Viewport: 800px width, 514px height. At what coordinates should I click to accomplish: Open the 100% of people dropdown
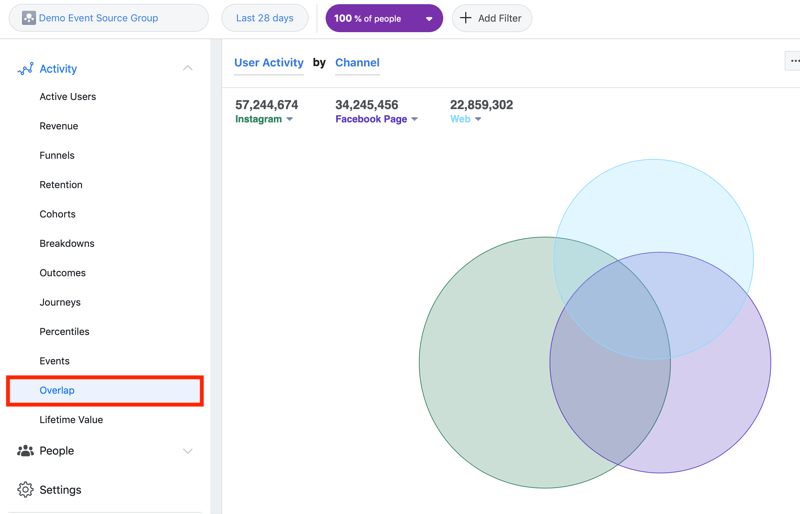click(x=384, y=18)
